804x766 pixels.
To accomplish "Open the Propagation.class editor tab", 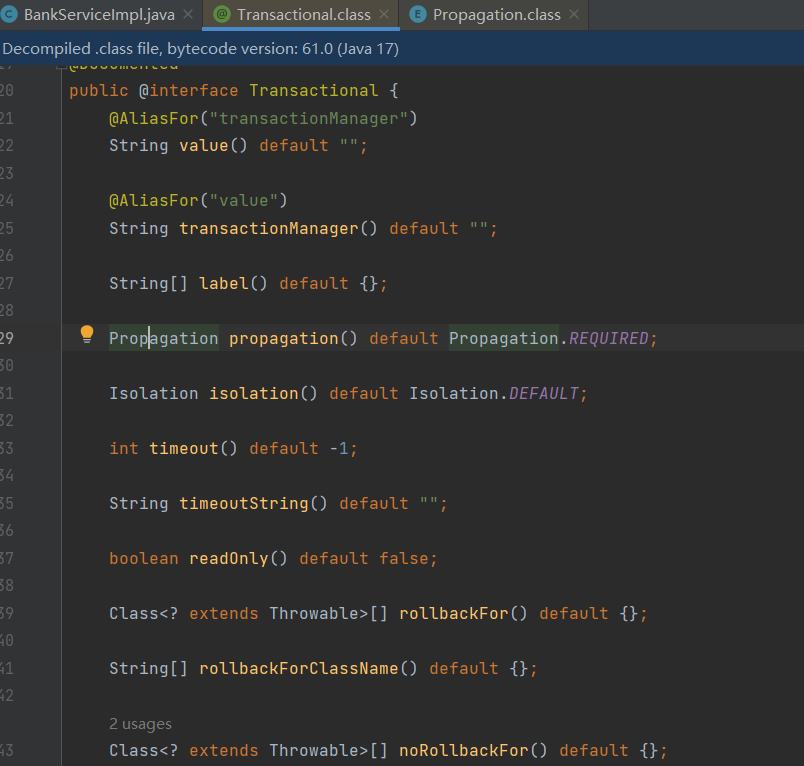I will tap(496, 15).
